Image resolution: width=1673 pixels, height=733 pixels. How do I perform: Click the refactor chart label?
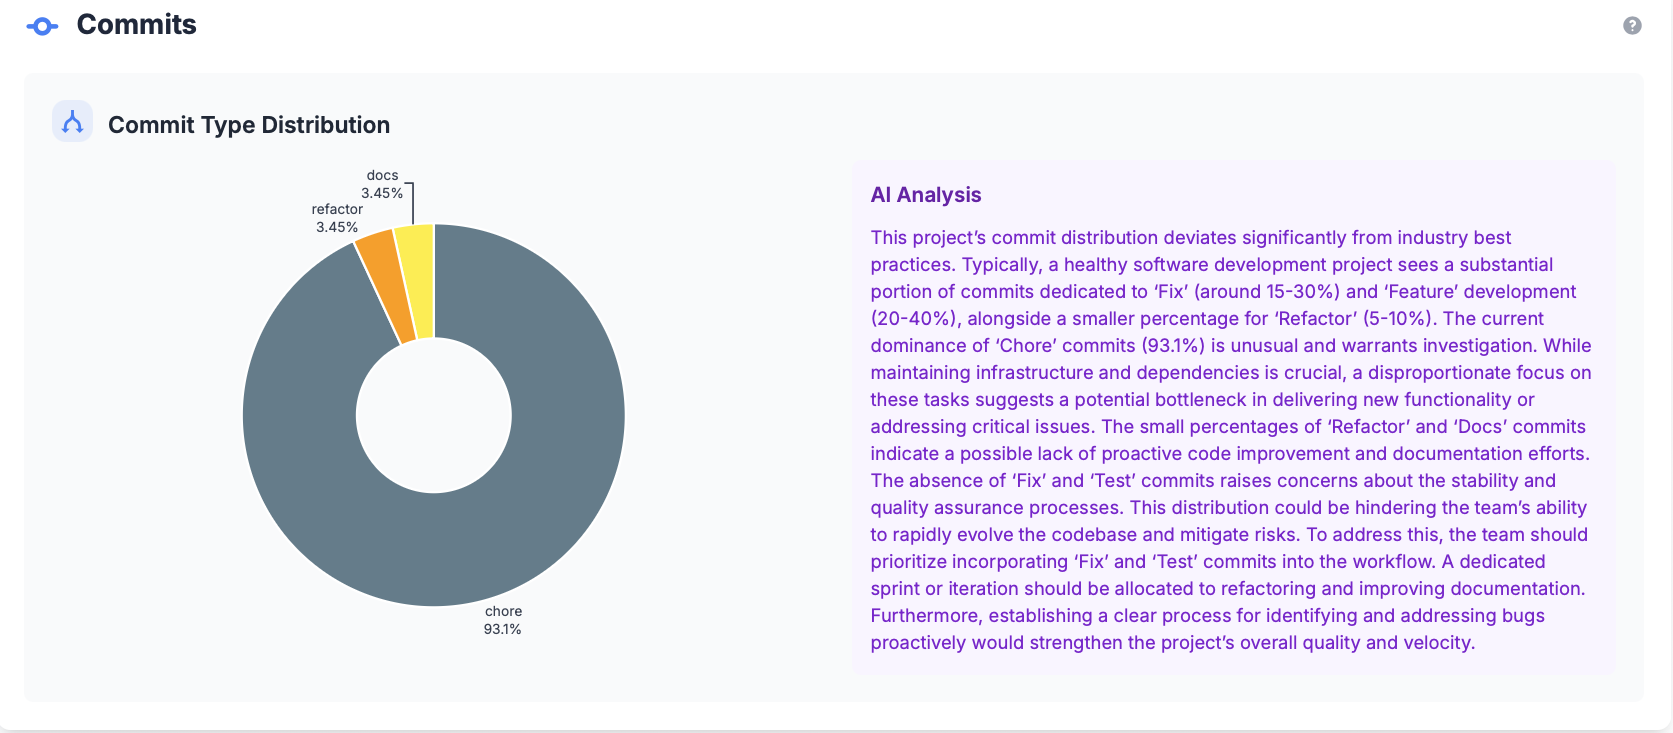click(337, 209)
